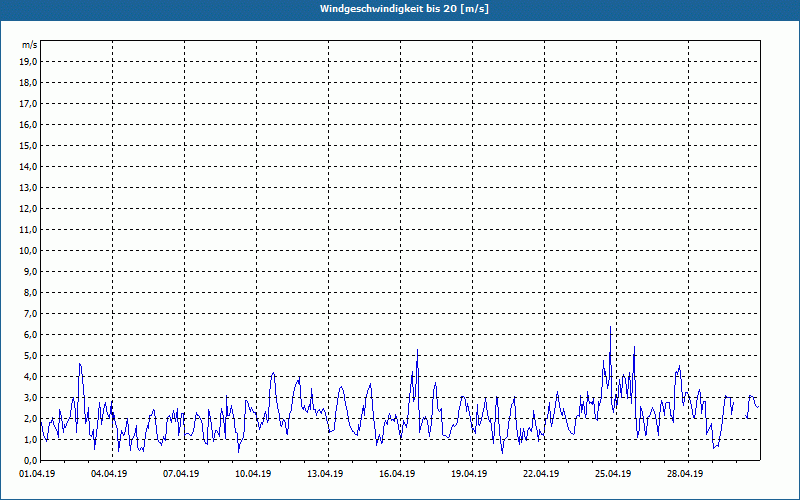Click the chart title 'Windgeschwindigkeit bis 20 [m/s]'

[x=404, y=9]
